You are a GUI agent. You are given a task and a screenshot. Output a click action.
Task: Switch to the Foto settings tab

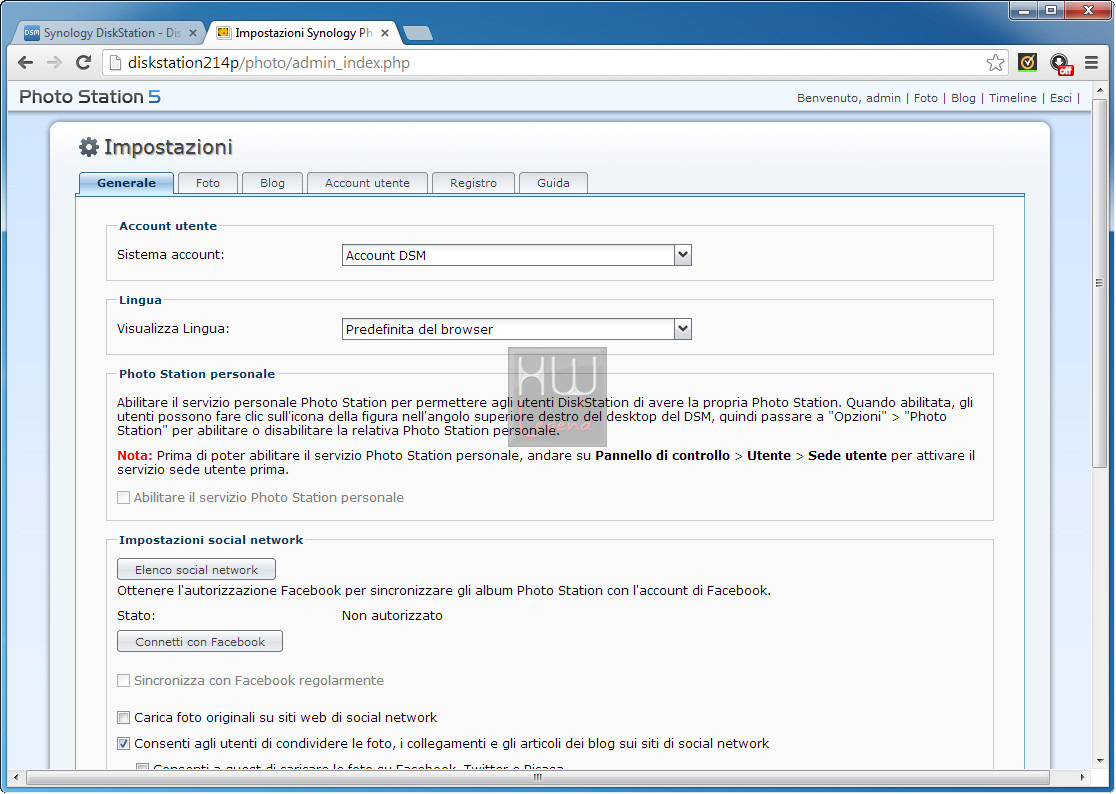click(208, 183)
